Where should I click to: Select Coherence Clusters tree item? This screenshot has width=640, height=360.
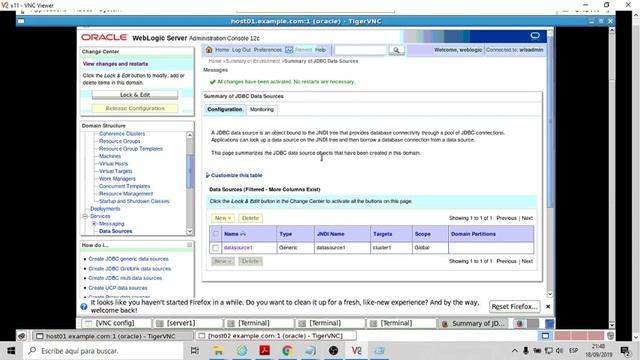pos(122,134)
